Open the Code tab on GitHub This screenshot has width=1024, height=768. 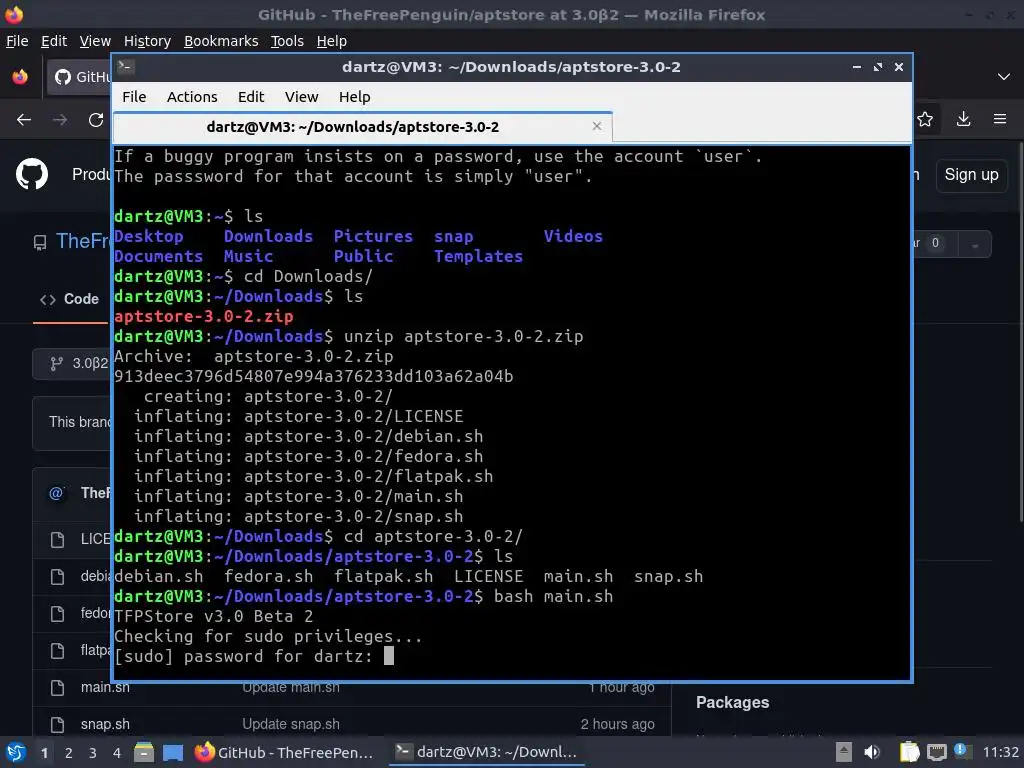point(70,299)
